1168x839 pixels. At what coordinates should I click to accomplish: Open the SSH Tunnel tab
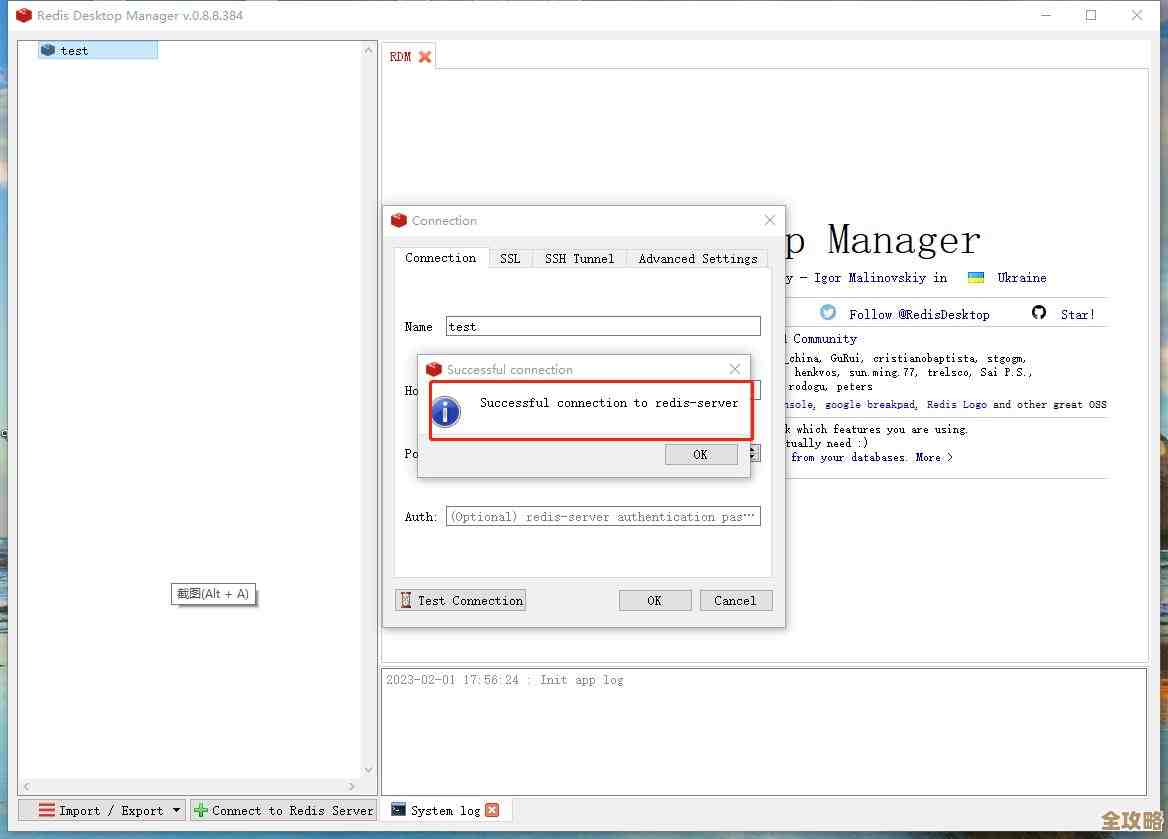[579, 258]
